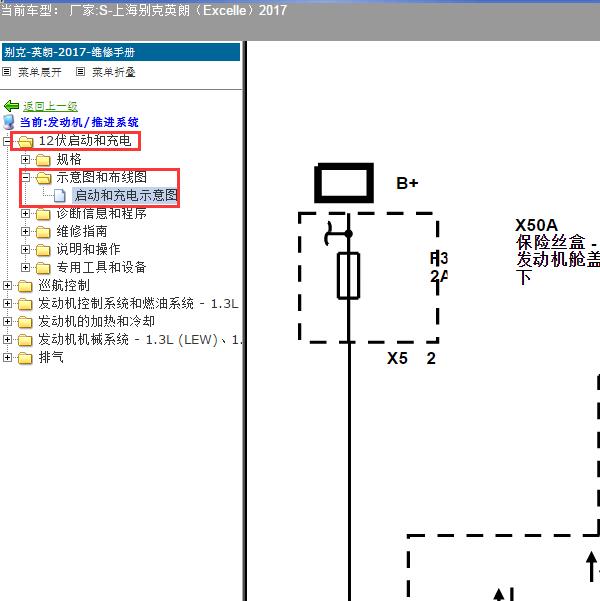Click the 专用工具和设备 folder icon

point(43,268)
